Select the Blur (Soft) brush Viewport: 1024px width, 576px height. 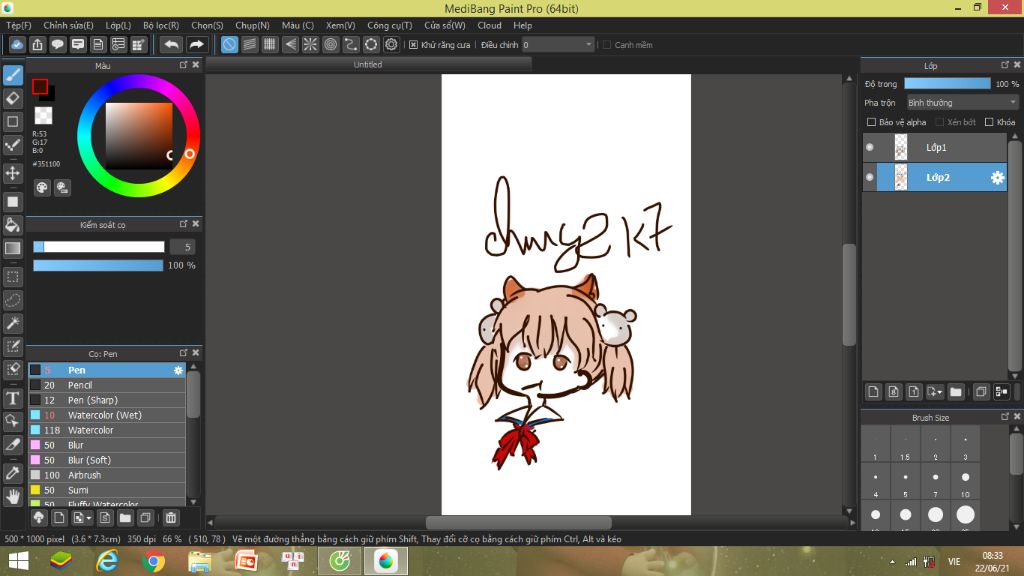107,460
